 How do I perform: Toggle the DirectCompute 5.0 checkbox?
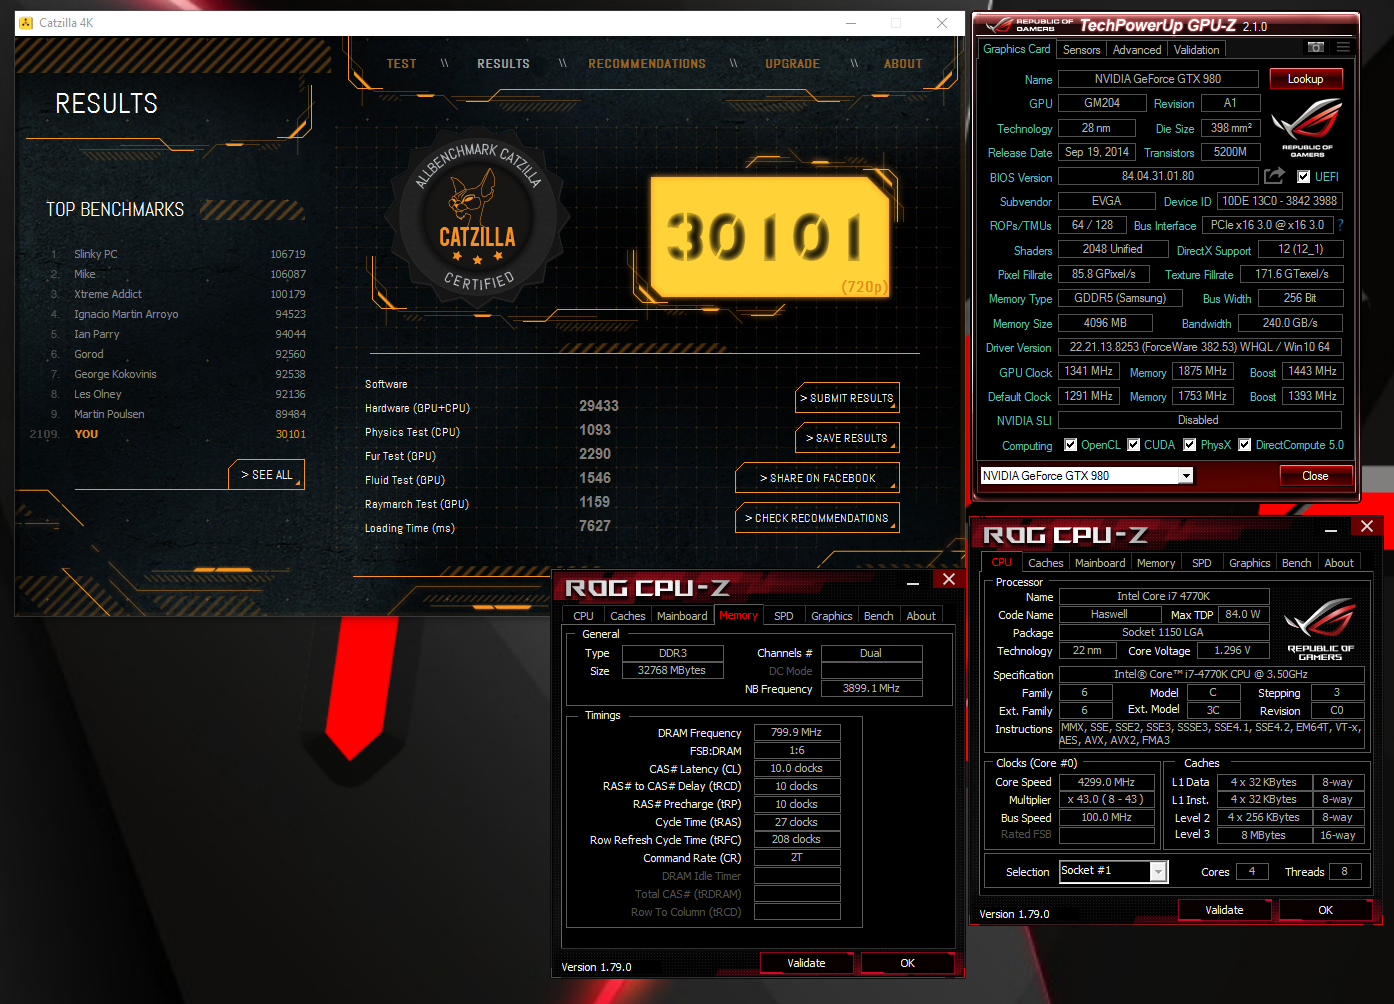(1245, 445)
